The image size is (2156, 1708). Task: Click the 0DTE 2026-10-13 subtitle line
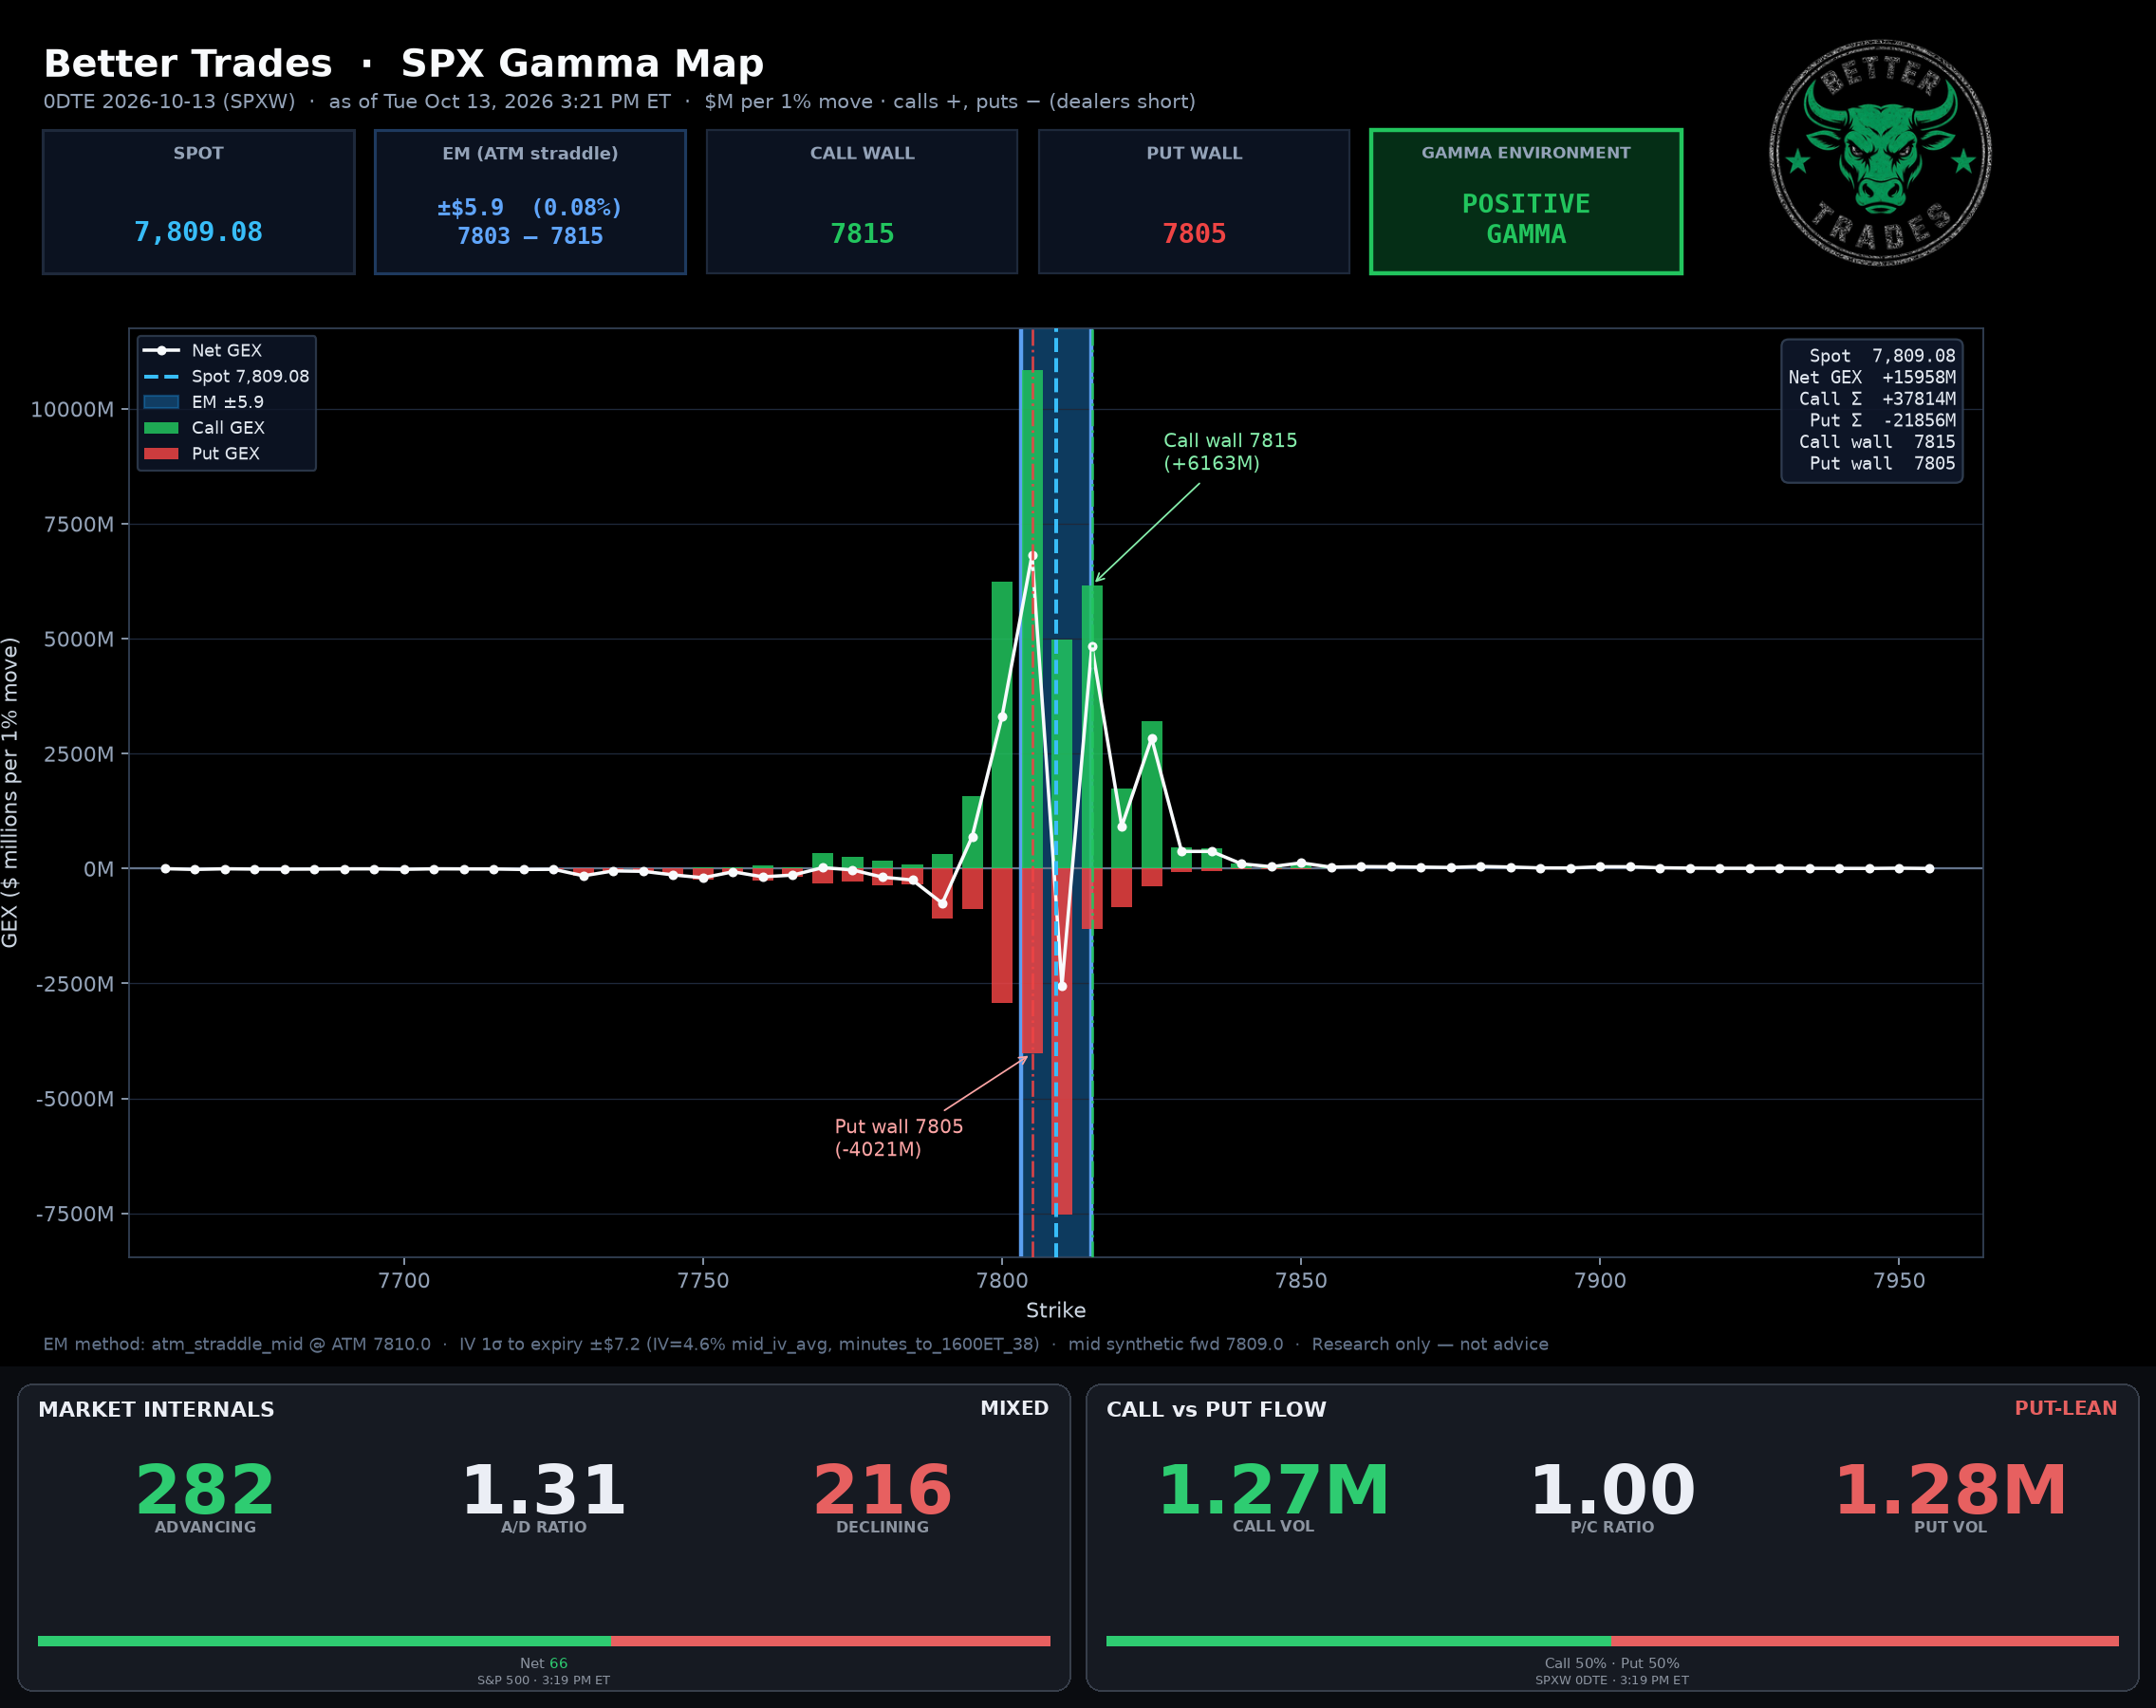[619, 101]
